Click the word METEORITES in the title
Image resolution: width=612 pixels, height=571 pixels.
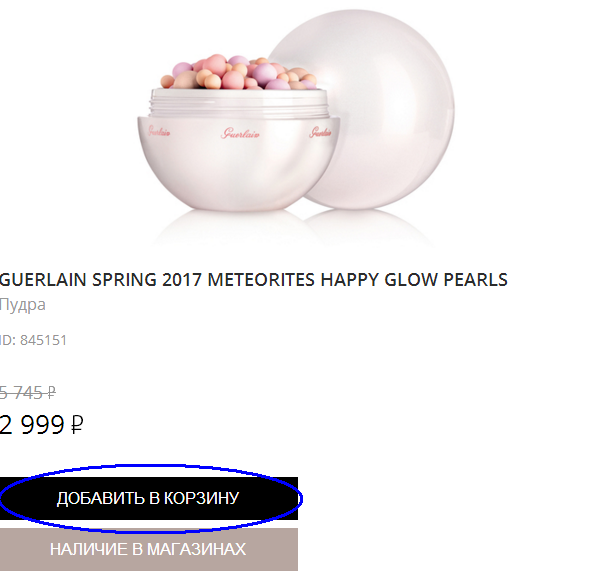click(x=261, y=280)
